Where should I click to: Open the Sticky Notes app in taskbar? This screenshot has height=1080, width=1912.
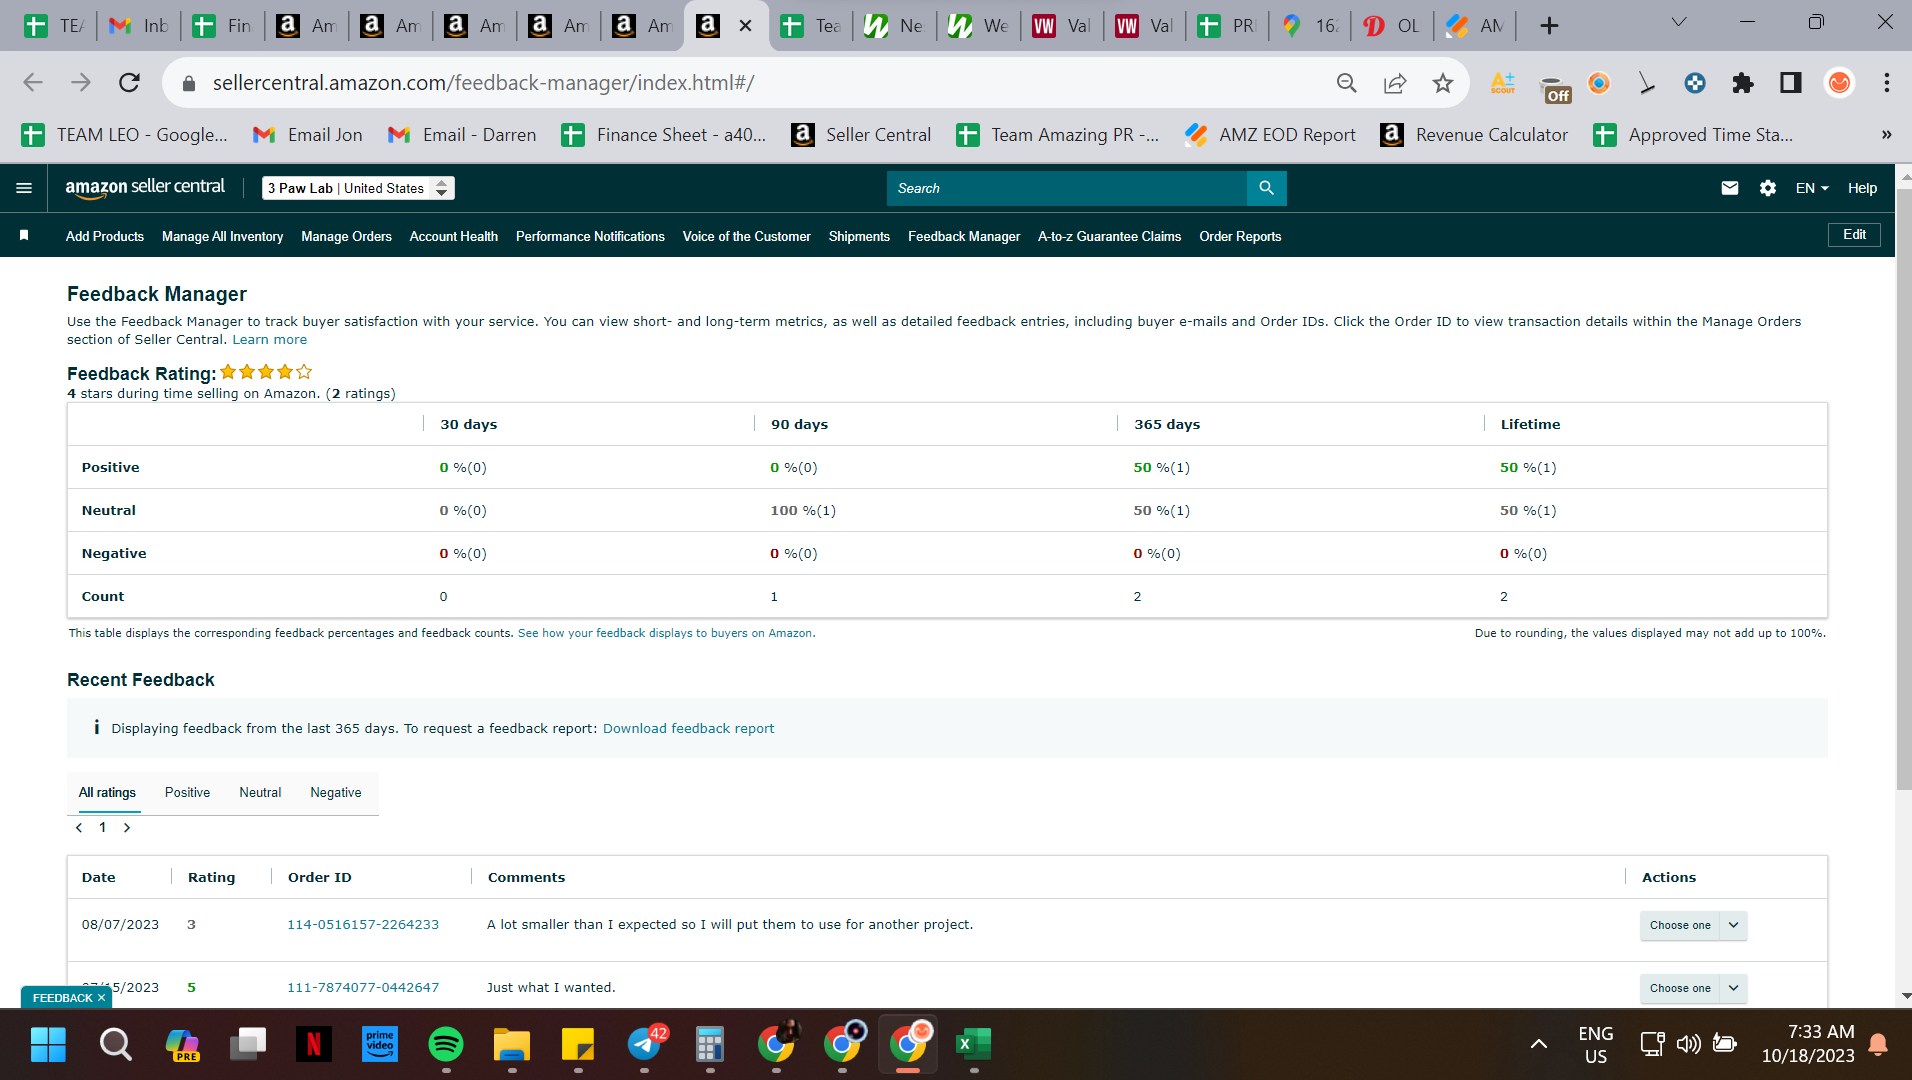coord(578,1045)
